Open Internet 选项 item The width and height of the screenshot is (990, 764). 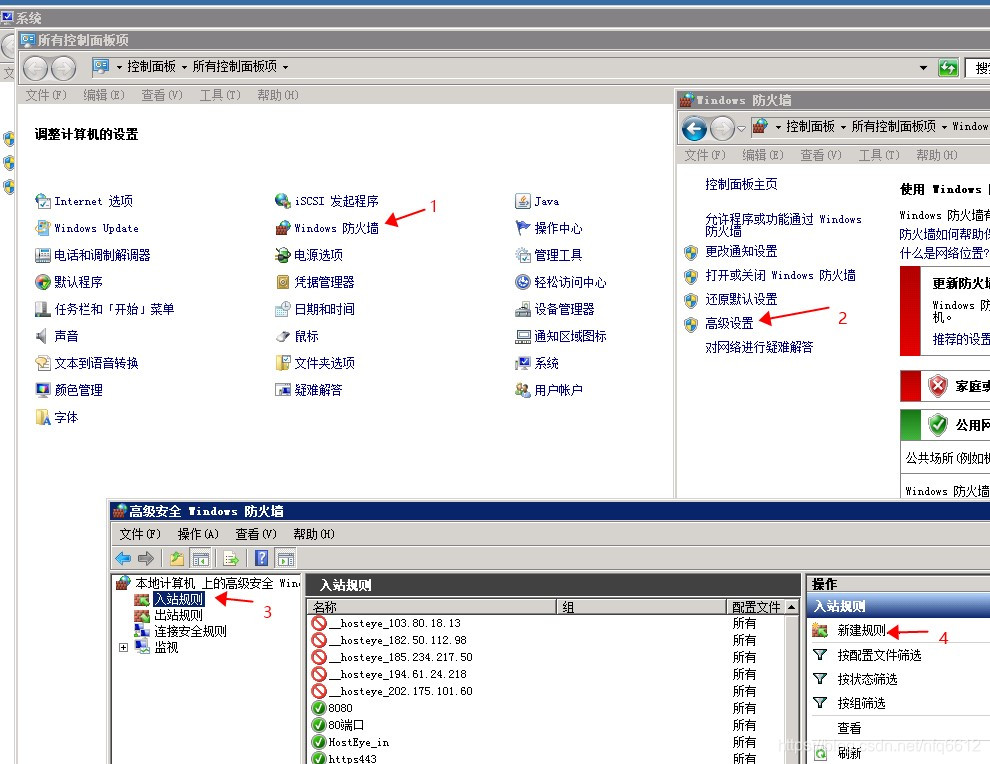tap(84, 201)
